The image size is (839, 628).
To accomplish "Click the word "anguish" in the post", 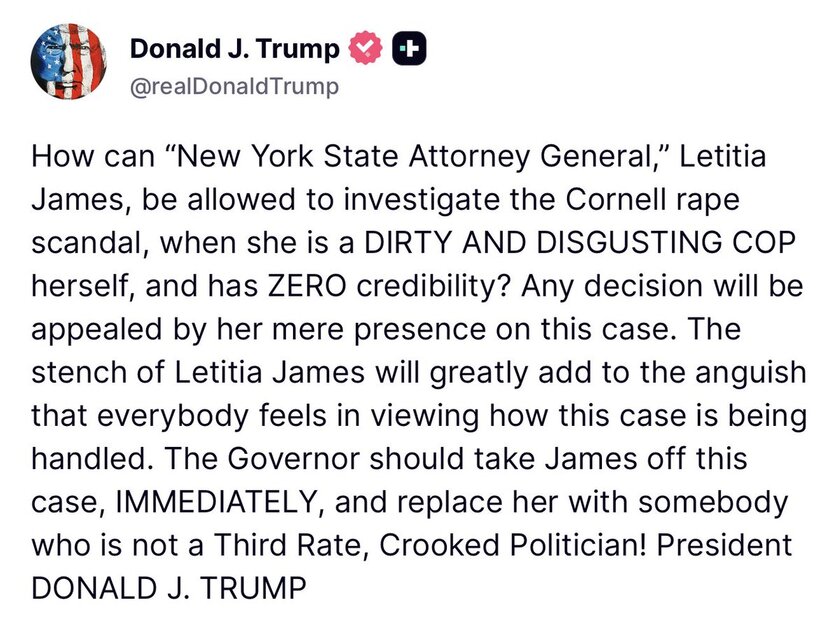I will [751, 374].
